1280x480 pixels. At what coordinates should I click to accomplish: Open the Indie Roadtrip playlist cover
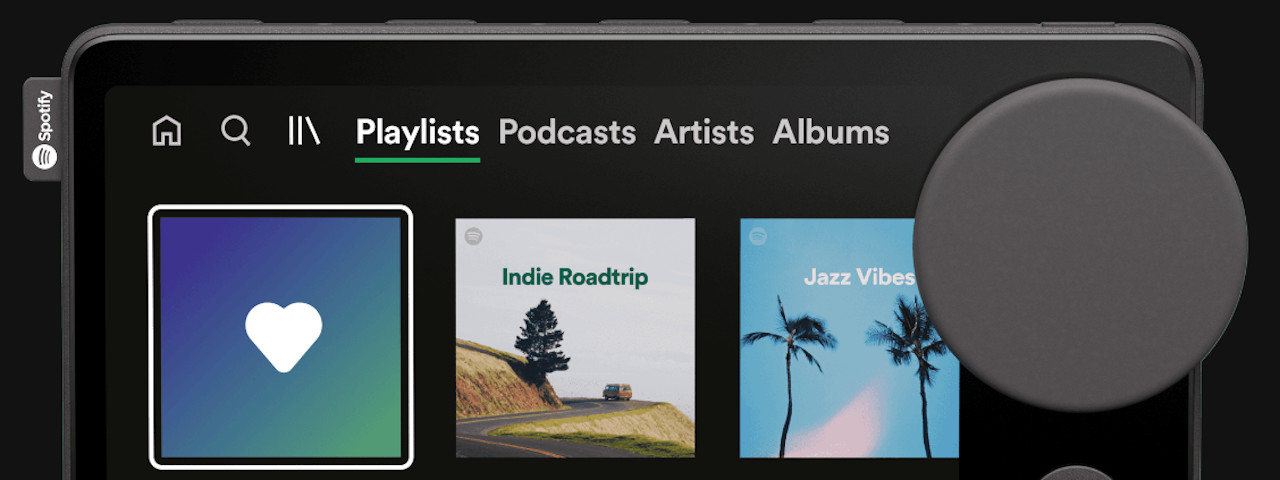click(x=575, y=338)
